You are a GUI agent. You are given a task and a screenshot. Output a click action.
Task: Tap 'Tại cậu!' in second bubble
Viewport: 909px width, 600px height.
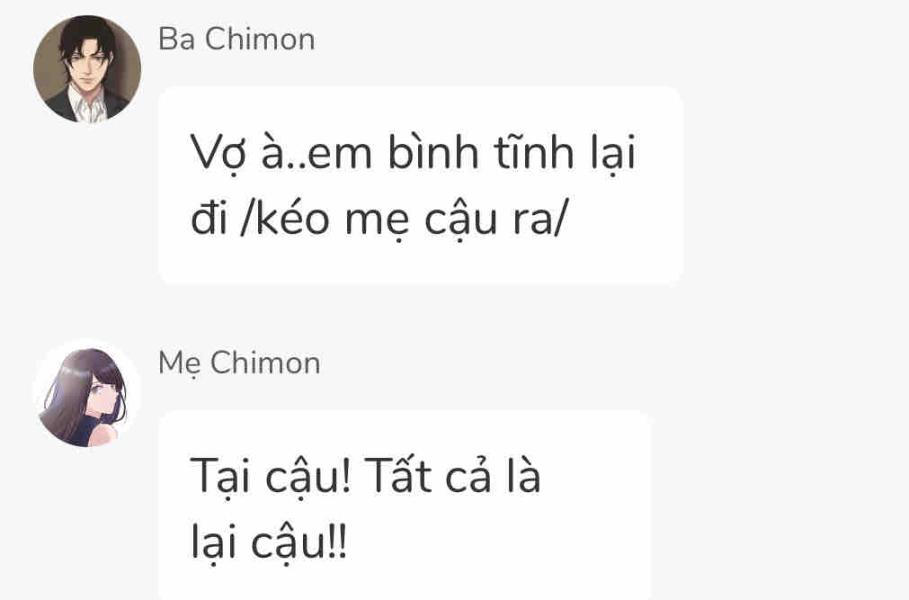tap(271, 478)
